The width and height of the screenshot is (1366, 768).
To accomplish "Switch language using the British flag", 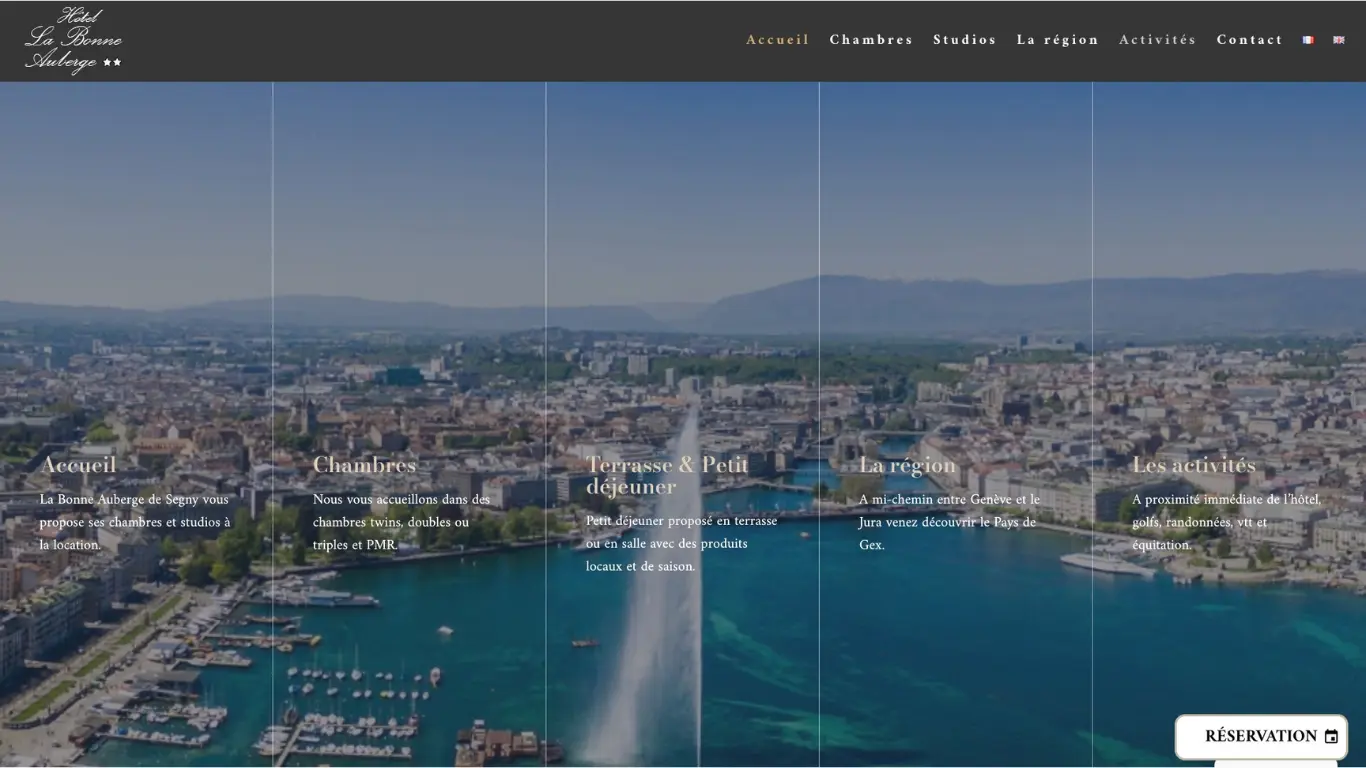I will pos(1339,40).
